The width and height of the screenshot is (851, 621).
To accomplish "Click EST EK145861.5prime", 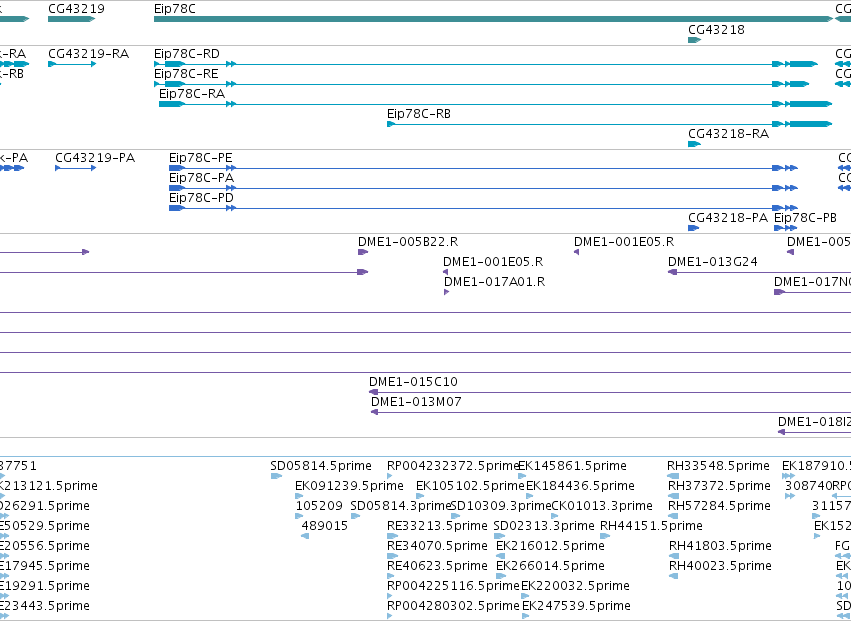I will 573,466.
